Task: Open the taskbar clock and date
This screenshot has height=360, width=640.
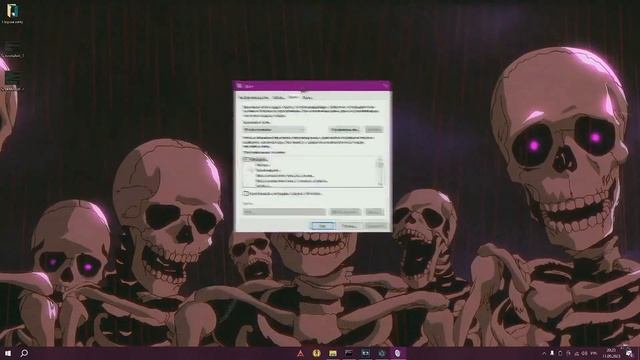Action: click(x=611, y=353)
